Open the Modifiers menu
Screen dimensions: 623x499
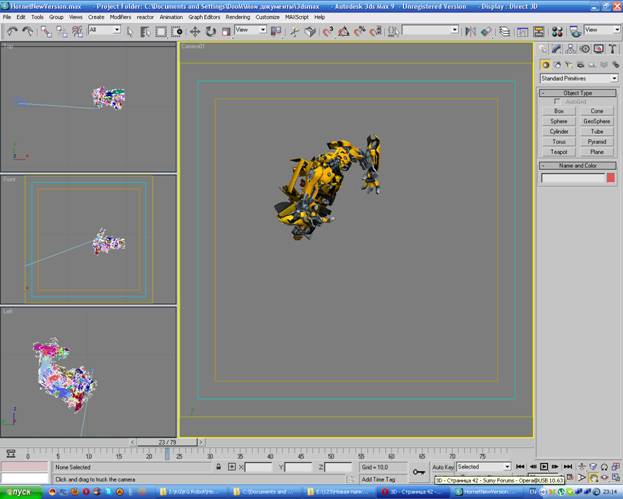point(120,17)
